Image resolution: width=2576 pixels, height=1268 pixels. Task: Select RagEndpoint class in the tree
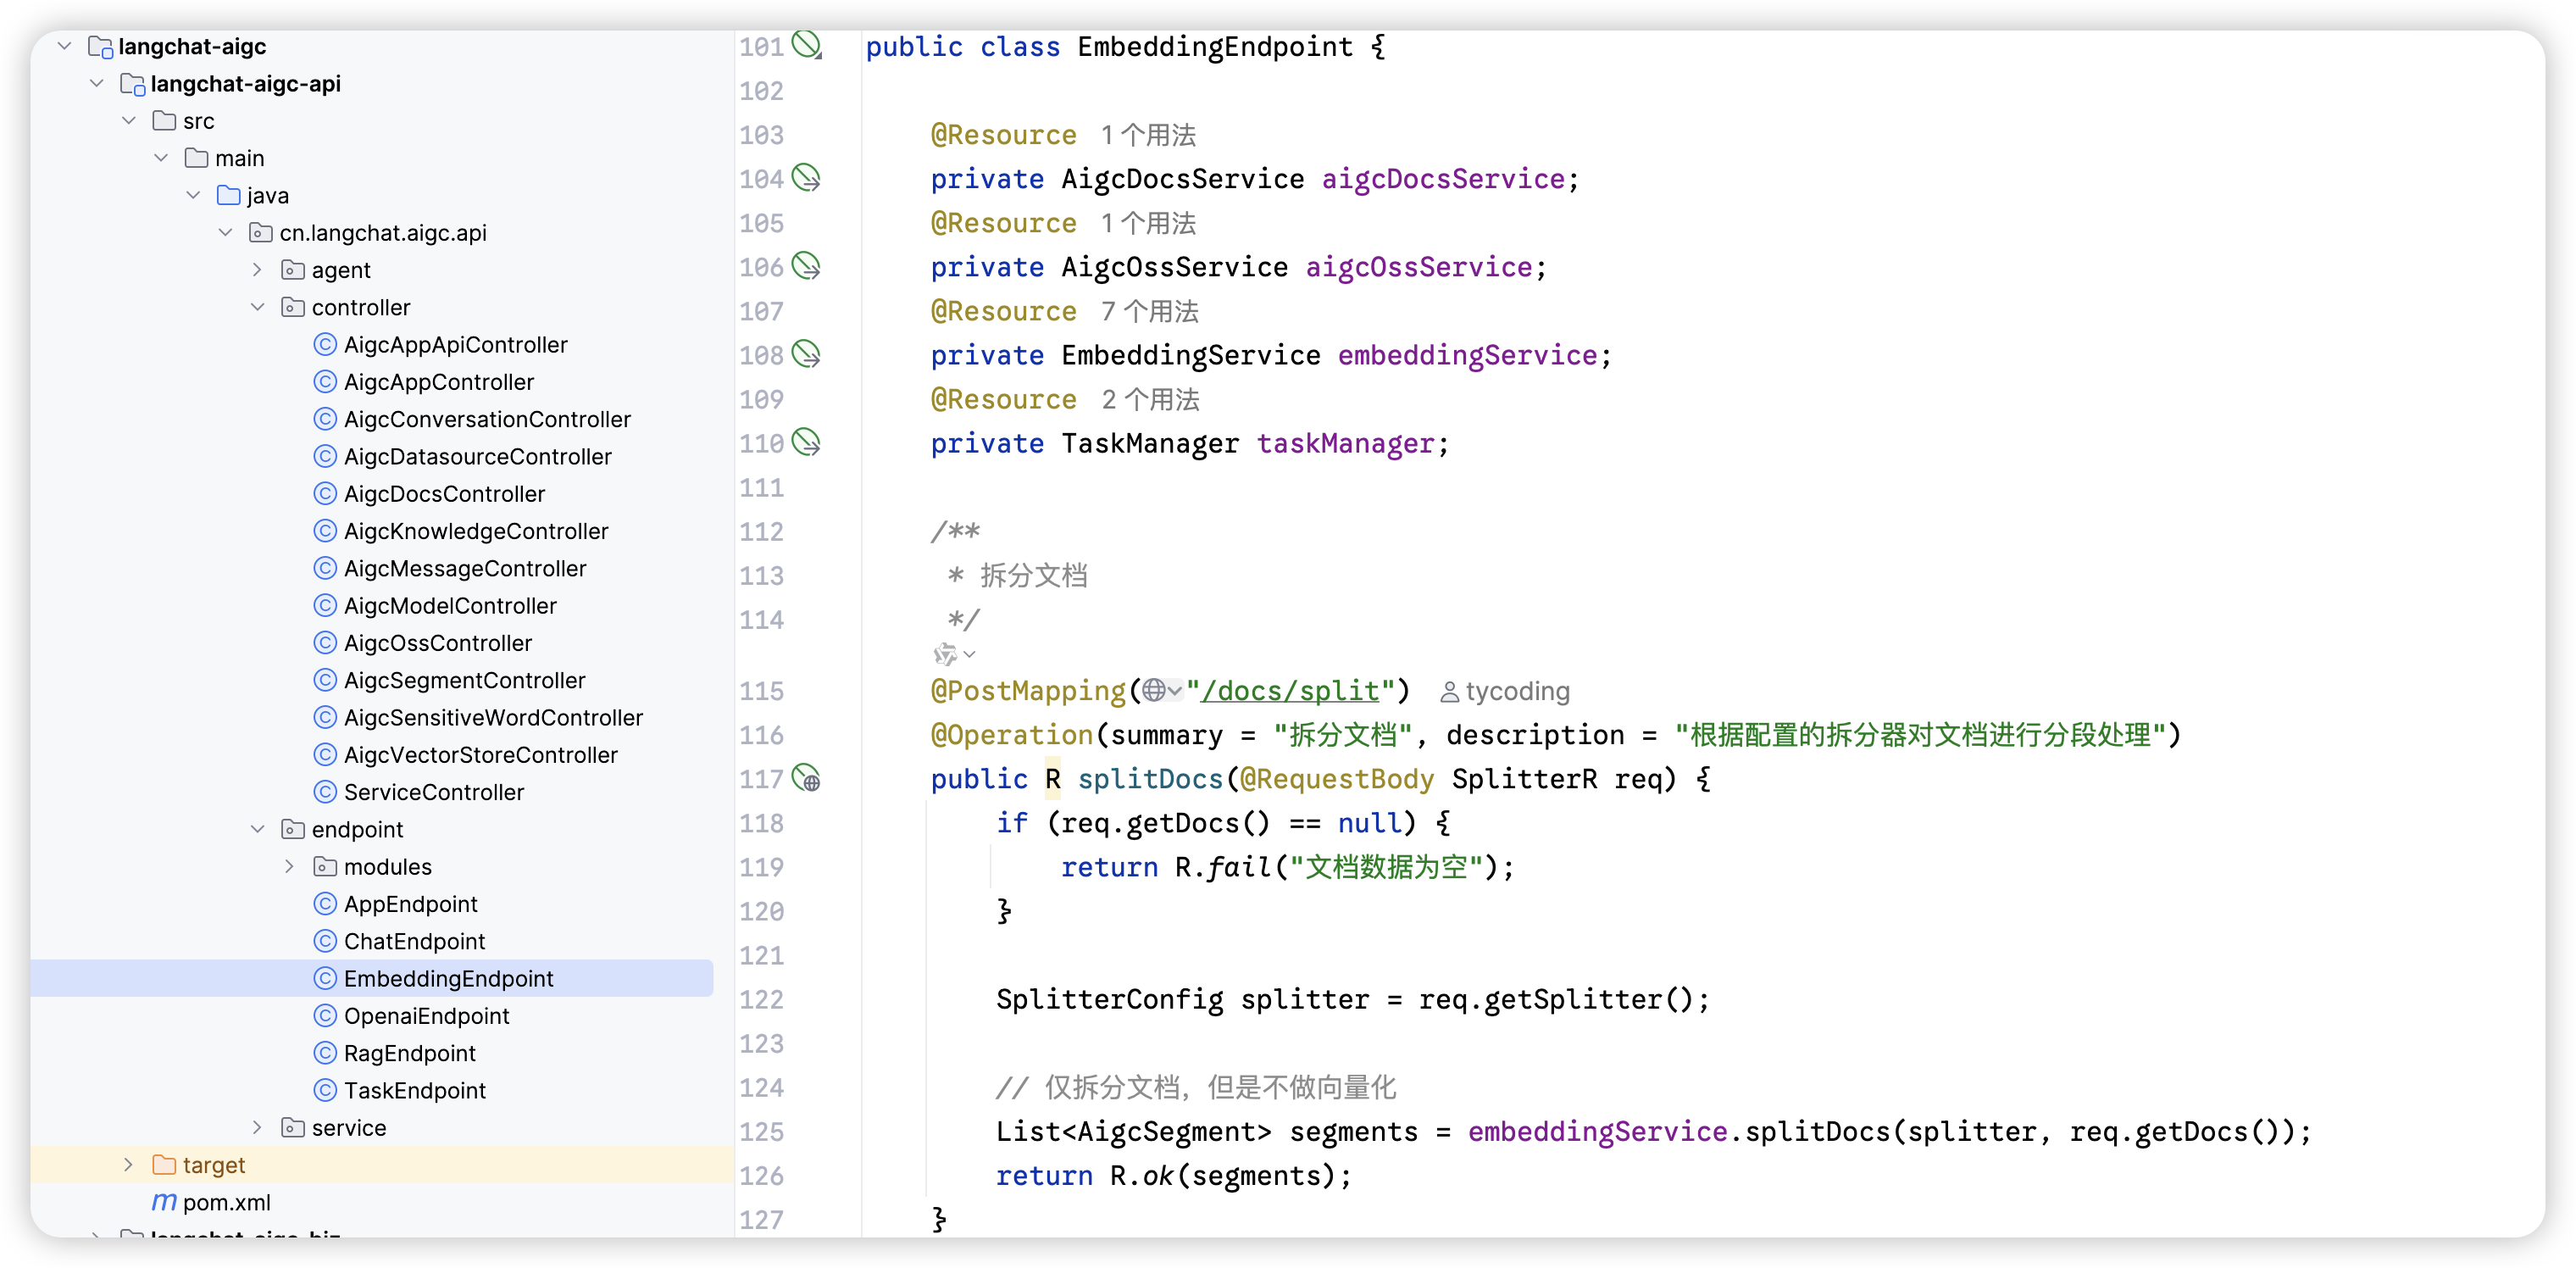click(x=409, y=1053)
